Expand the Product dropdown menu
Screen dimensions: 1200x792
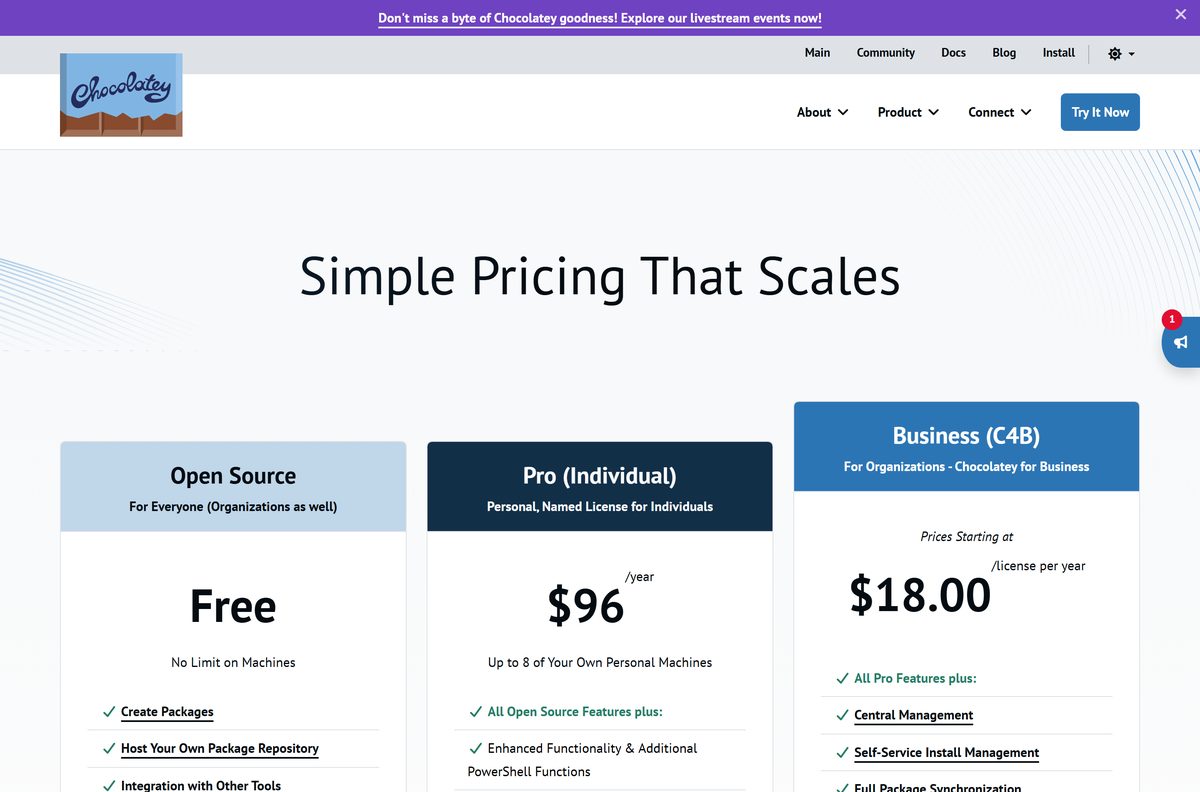pyautogui.click(x=908, y=112)
